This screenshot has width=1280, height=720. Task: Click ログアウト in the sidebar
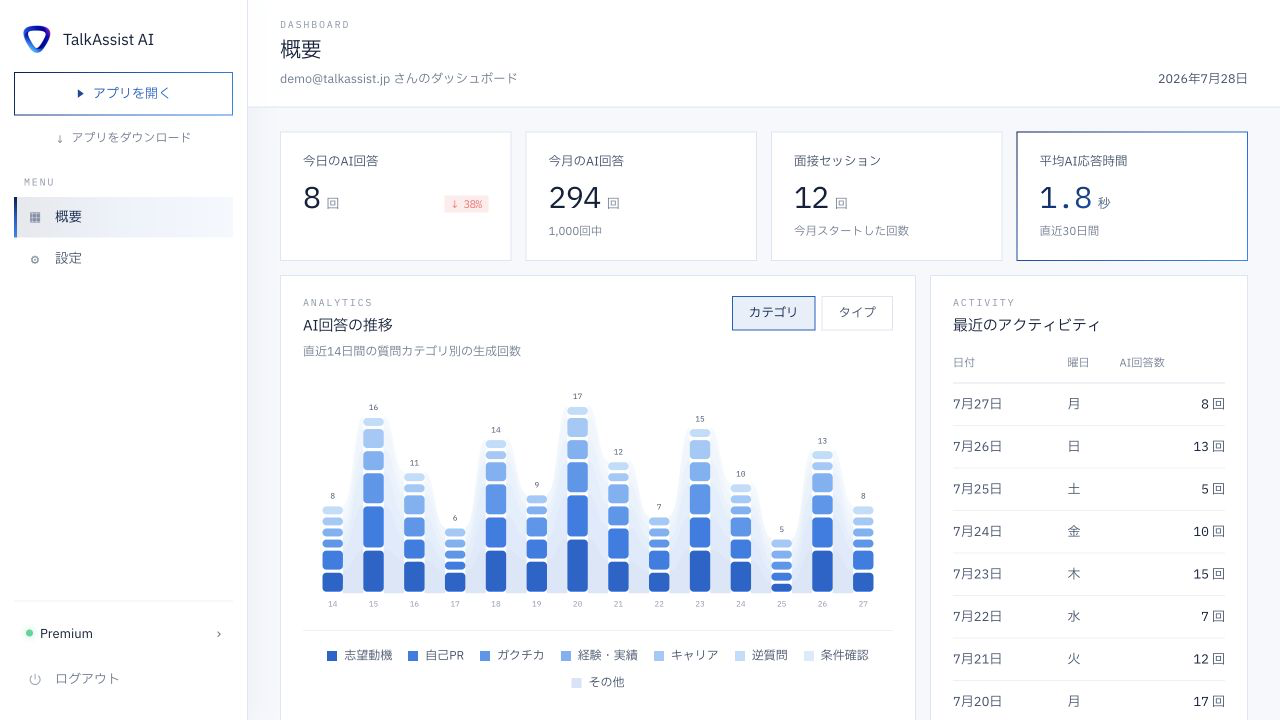[x=123, y=679]
